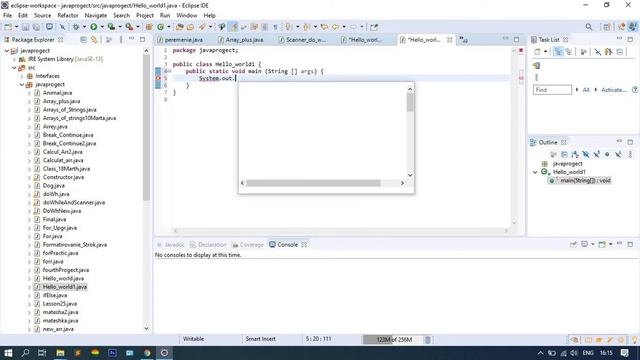Click the Debug bug icon in toolbar
Image resolution: width=640 pixels, height=360 pixels.
(76, 27)
